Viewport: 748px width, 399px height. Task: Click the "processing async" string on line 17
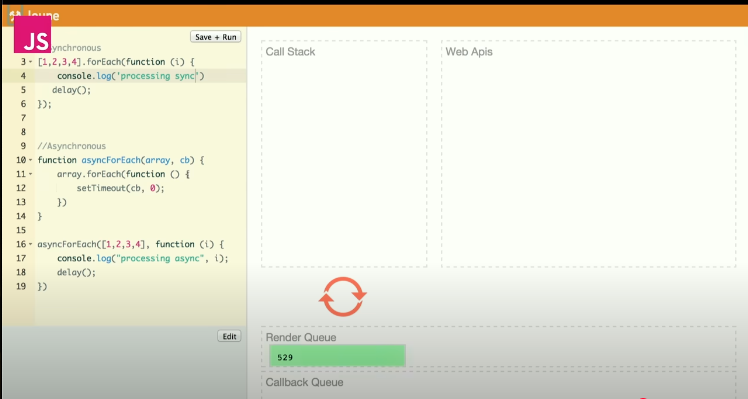[160, 258]
